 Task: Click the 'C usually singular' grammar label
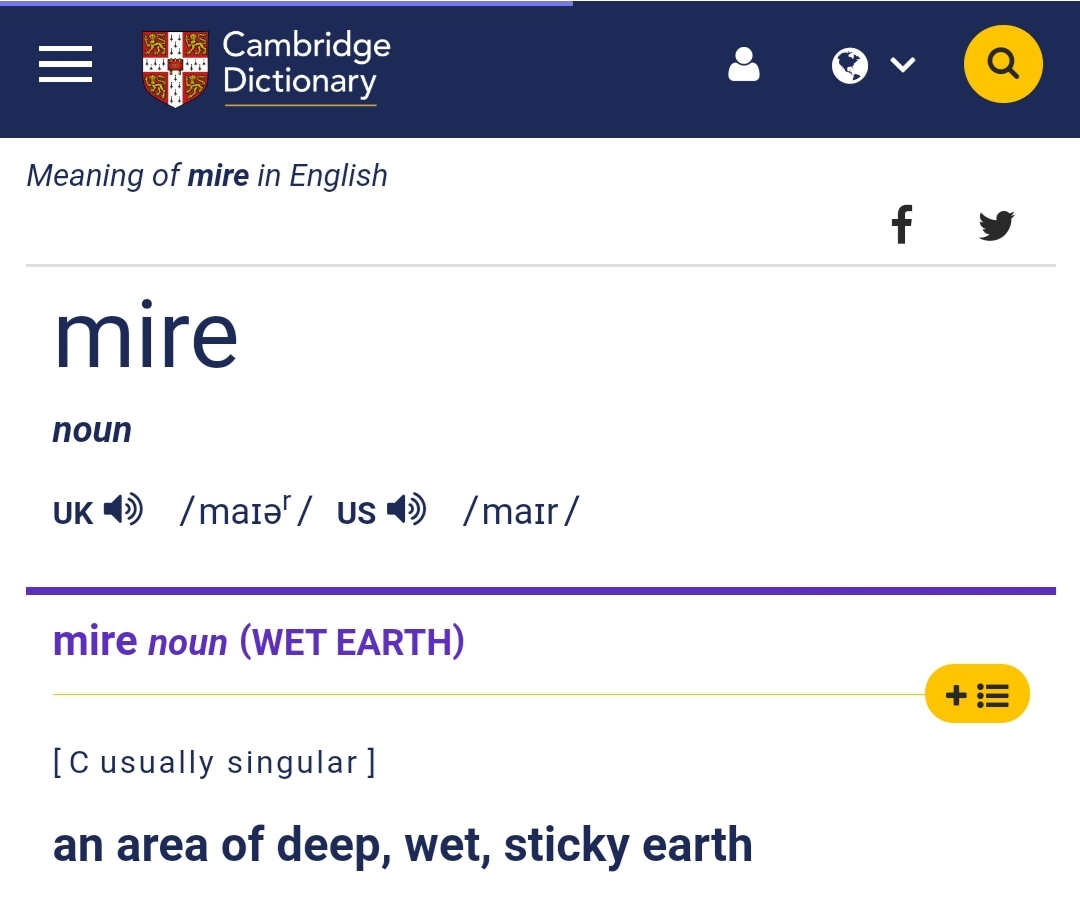214,763
